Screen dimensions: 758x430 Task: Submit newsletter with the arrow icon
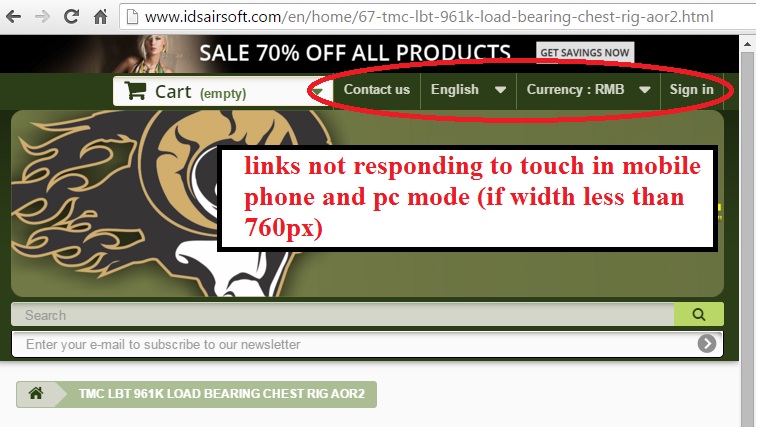(x=707, y=344)
